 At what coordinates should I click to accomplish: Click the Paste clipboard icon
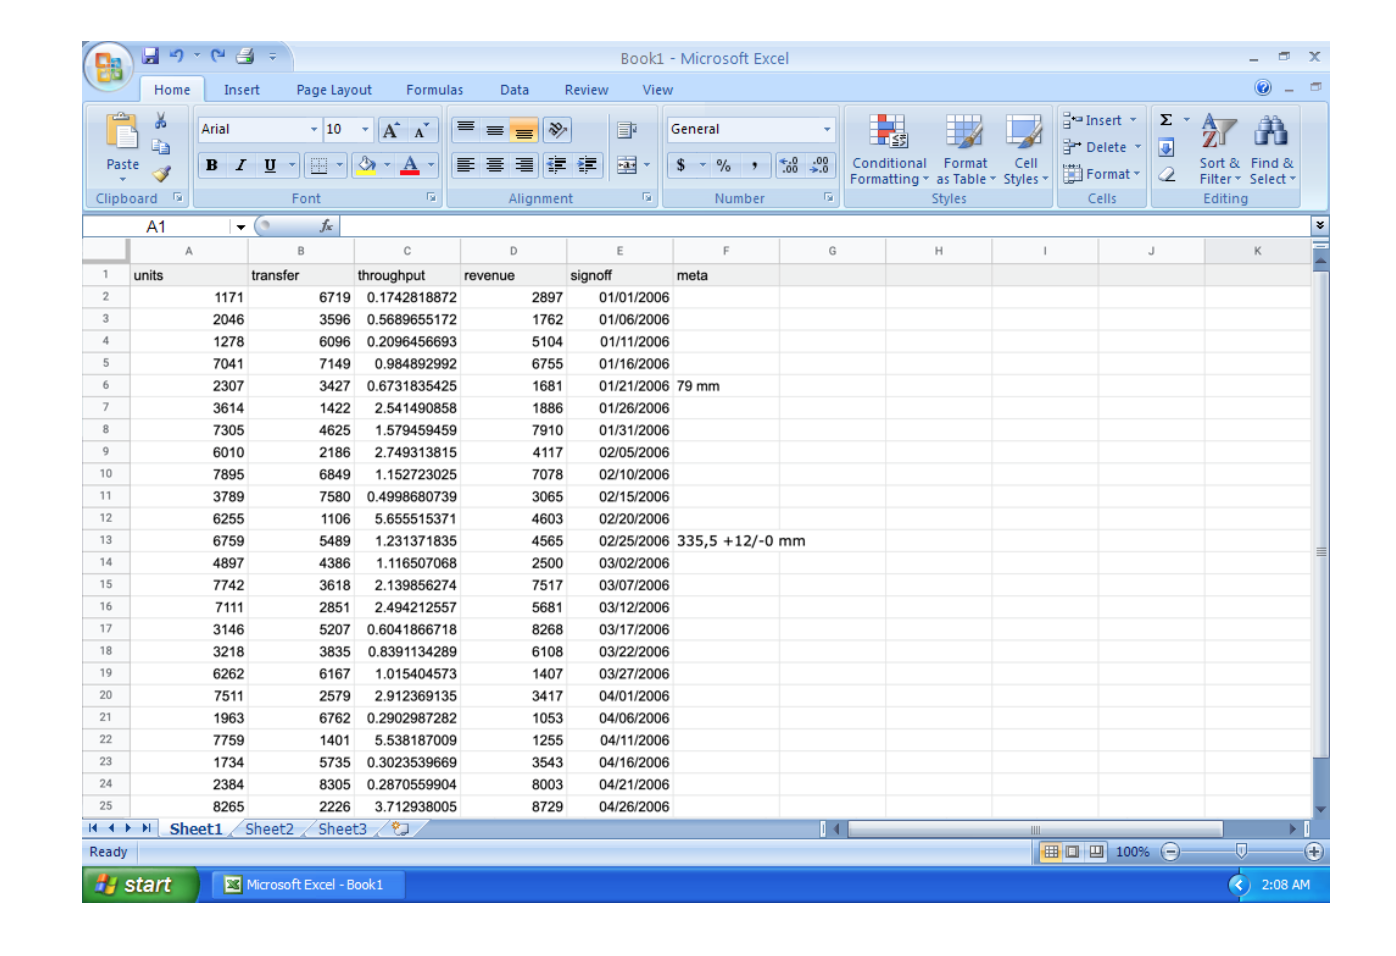(122, 132)
